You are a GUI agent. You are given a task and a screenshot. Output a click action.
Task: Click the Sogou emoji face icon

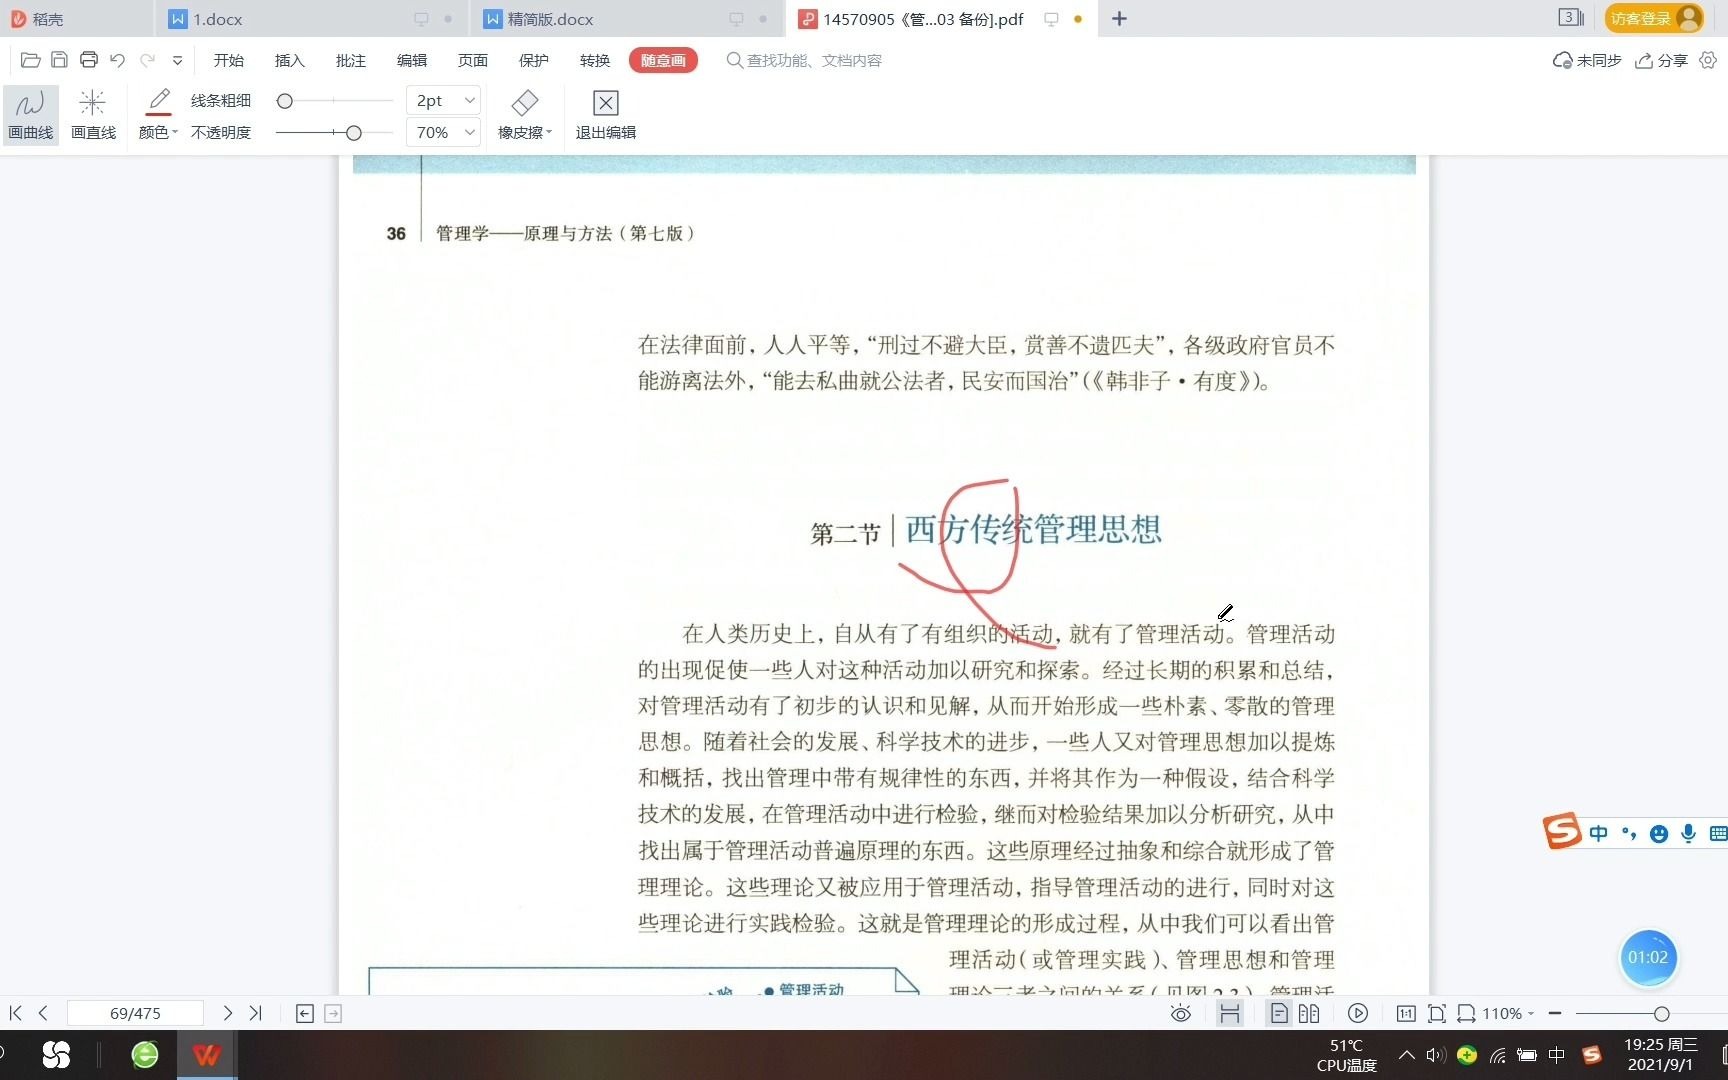click(1659, 833)
